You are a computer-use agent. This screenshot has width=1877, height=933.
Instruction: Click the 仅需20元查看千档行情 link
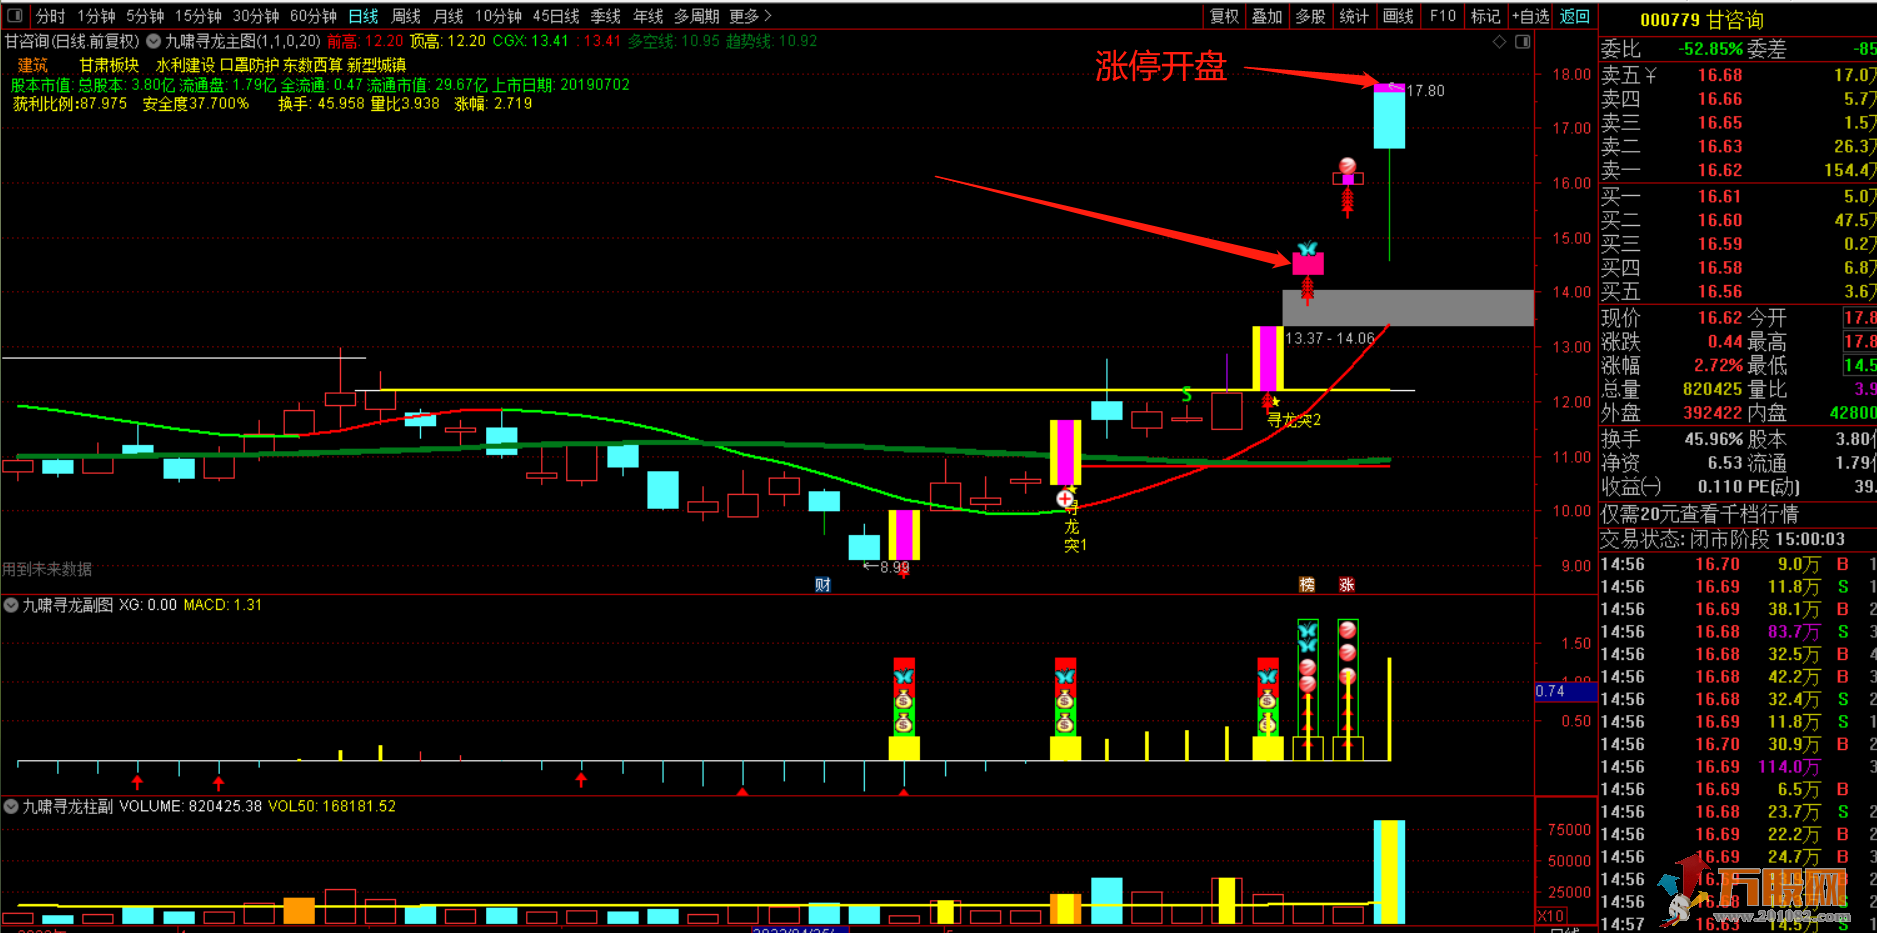click(1699, 514)
